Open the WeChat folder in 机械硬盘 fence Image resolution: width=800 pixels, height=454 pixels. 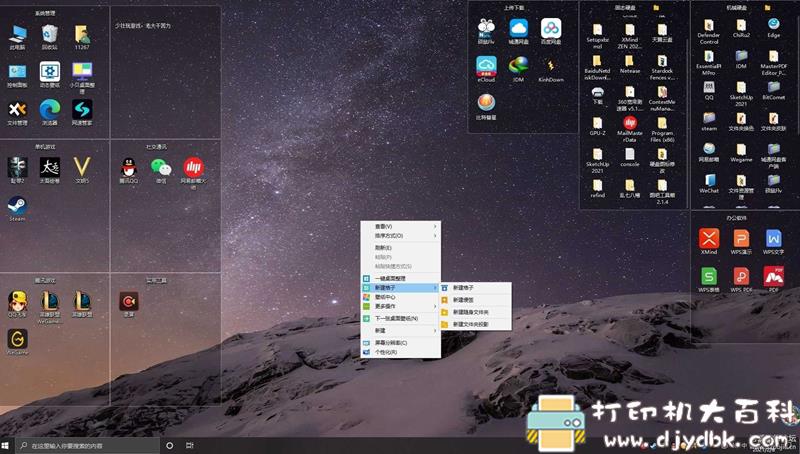709,184
